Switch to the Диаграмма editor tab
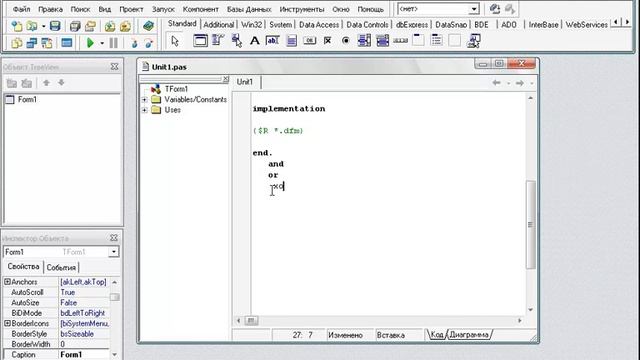Viewport: 640px width, 360px height. (x=469, y=335)
